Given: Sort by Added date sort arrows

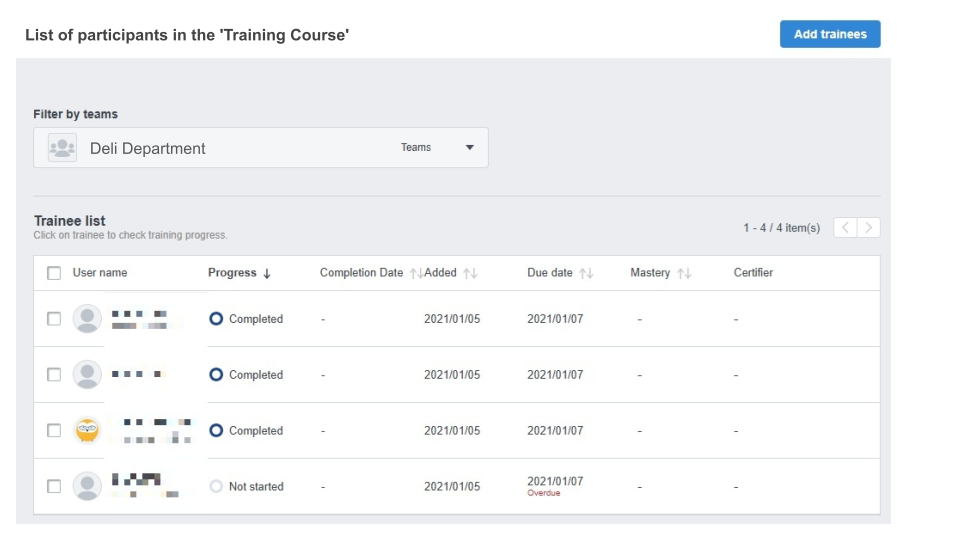Looking at the screenshot, I should pyautogui.click(x=470, y=273).
